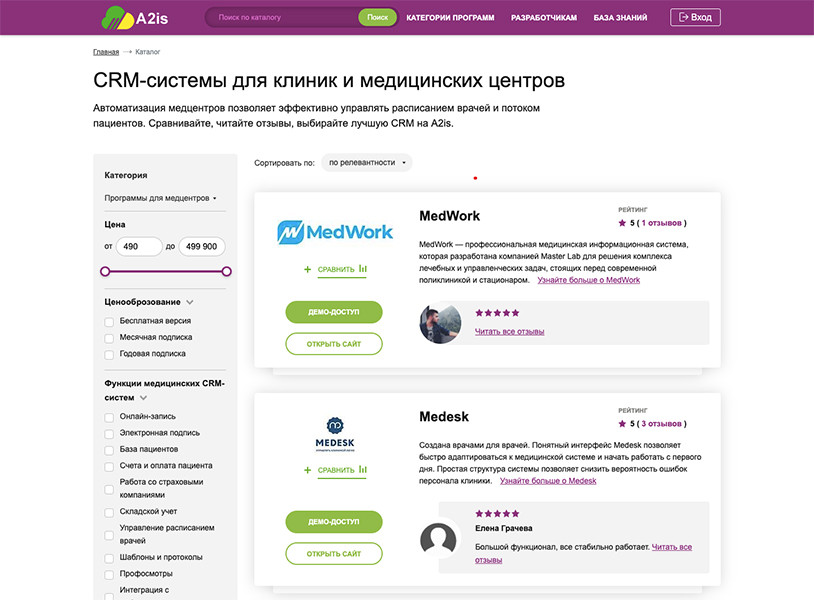814x600 pixels.
Task: Click the MedWork product title
Action: (x=450, y=216)
